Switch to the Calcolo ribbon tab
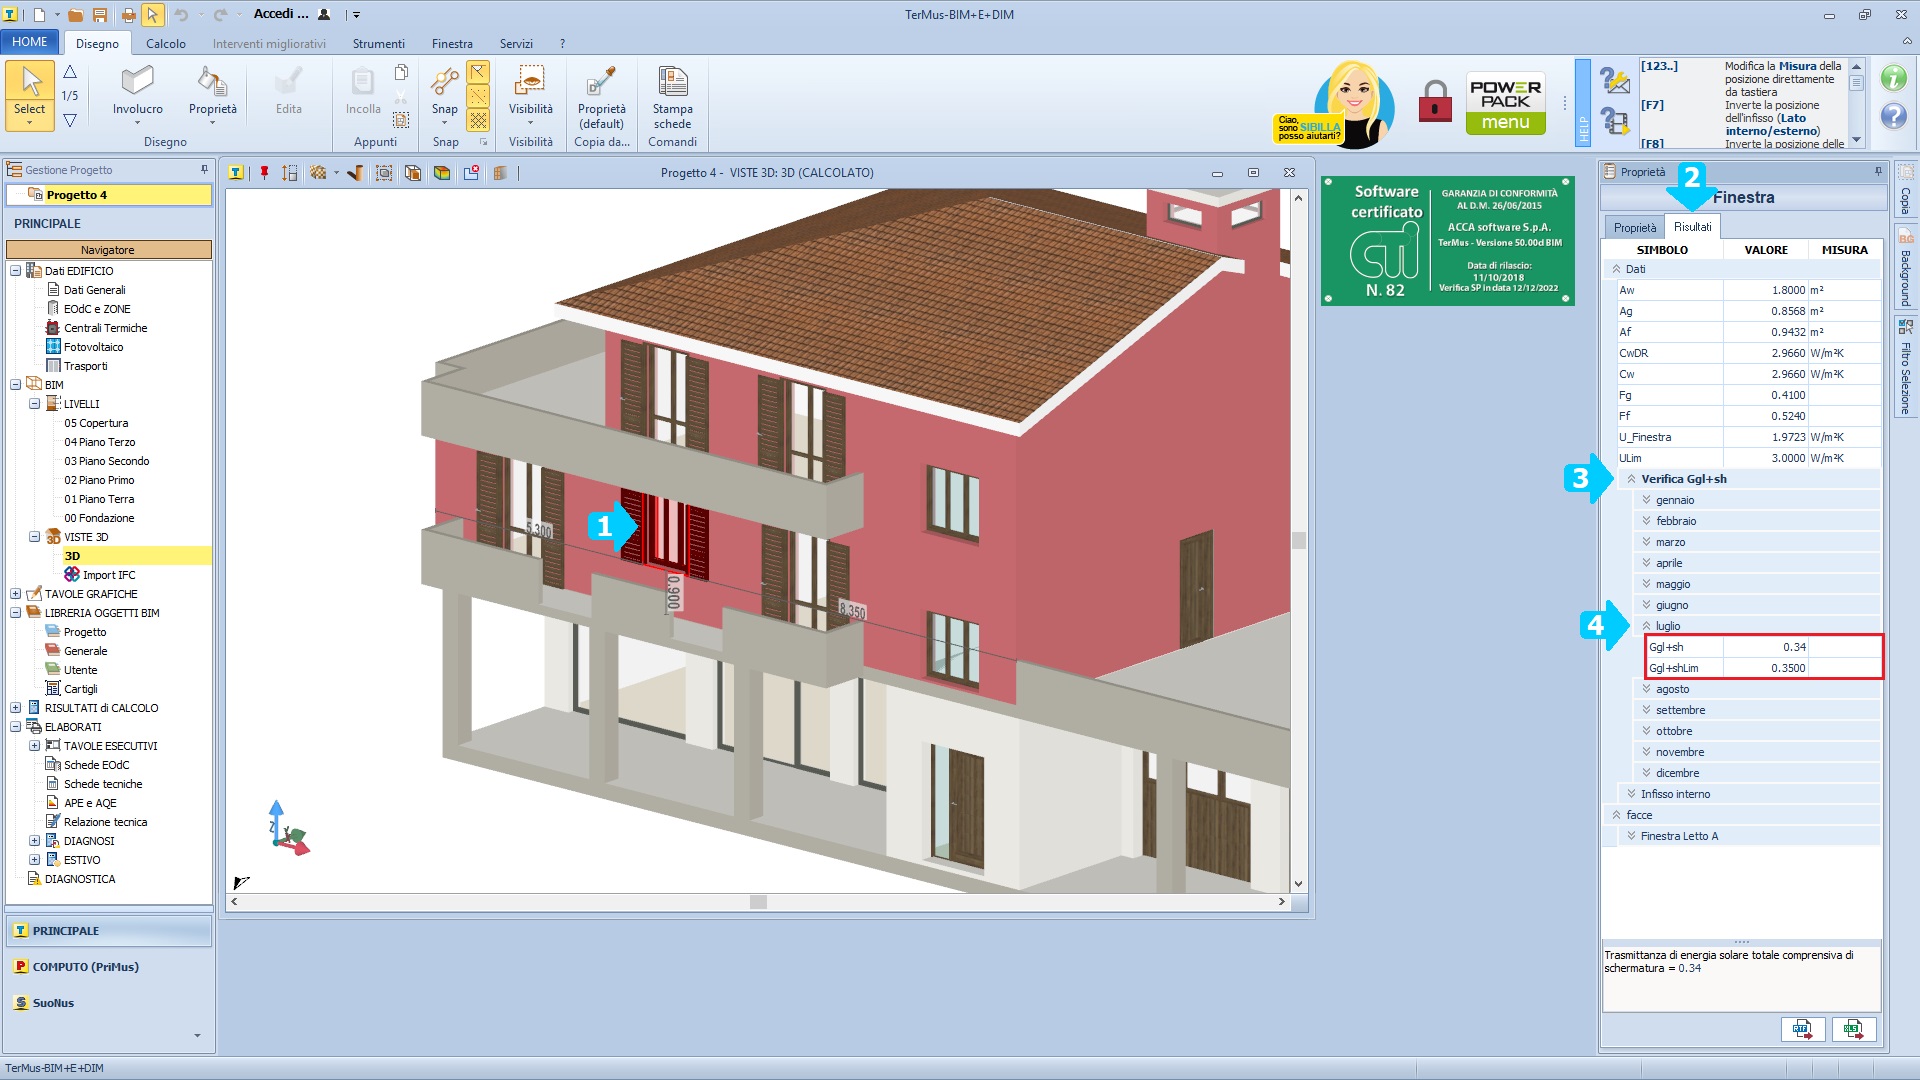This screenshot has height=1080, width=1920. coord(165,44)
